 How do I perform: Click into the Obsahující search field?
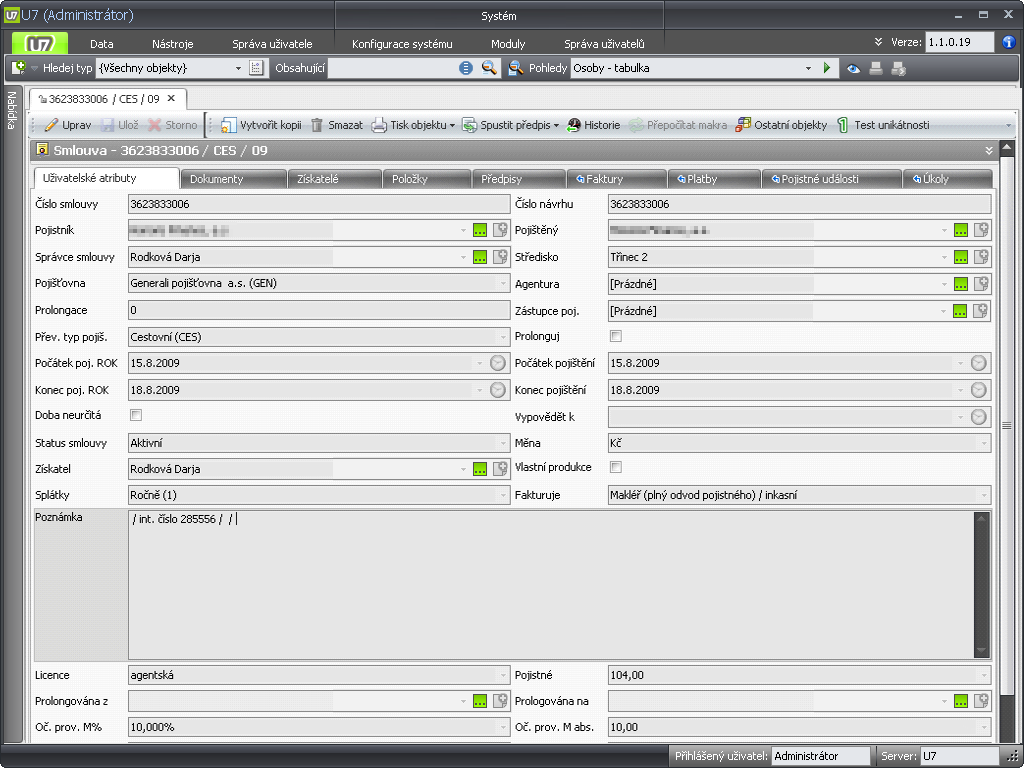pos(392,68)
